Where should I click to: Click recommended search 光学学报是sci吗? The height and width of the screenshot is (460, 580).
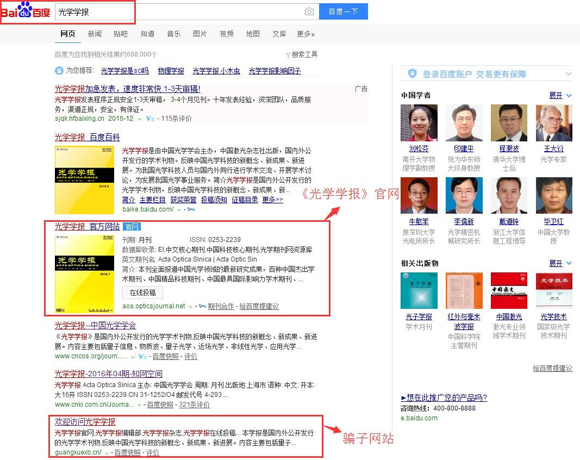pos(125,71)
